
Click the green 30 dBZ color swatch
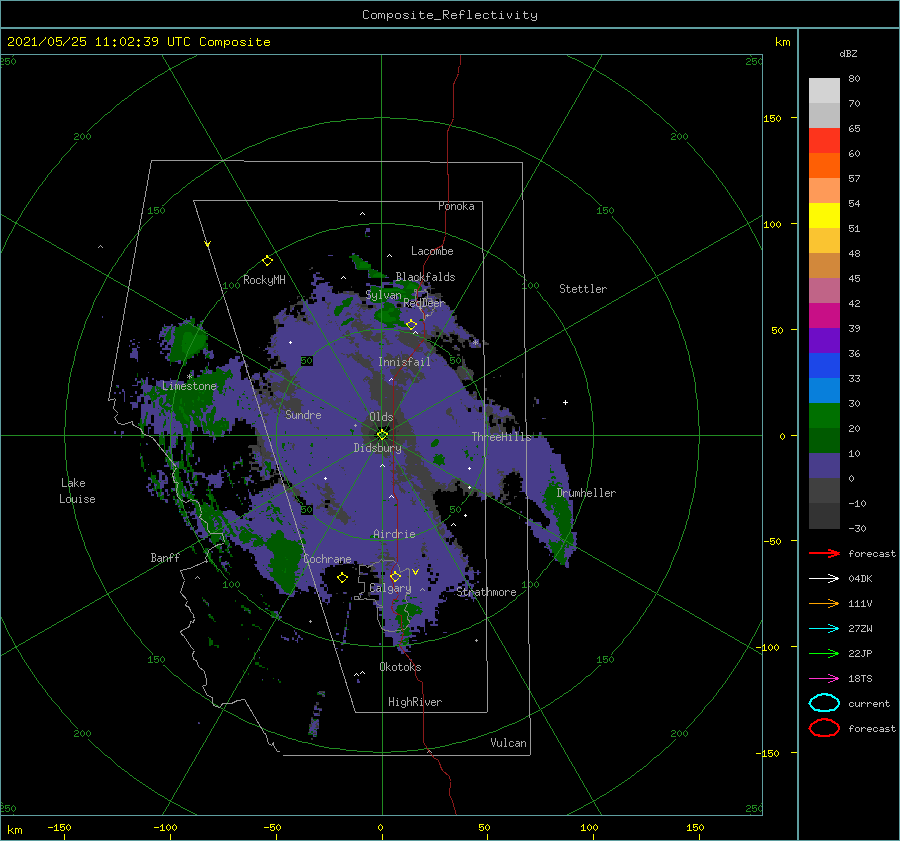click(x=824, y=416)
